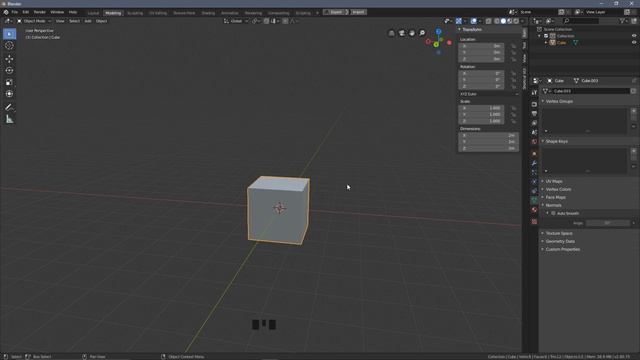Switch to solid shading
640x360 pixels.
(x=503, y=21)
